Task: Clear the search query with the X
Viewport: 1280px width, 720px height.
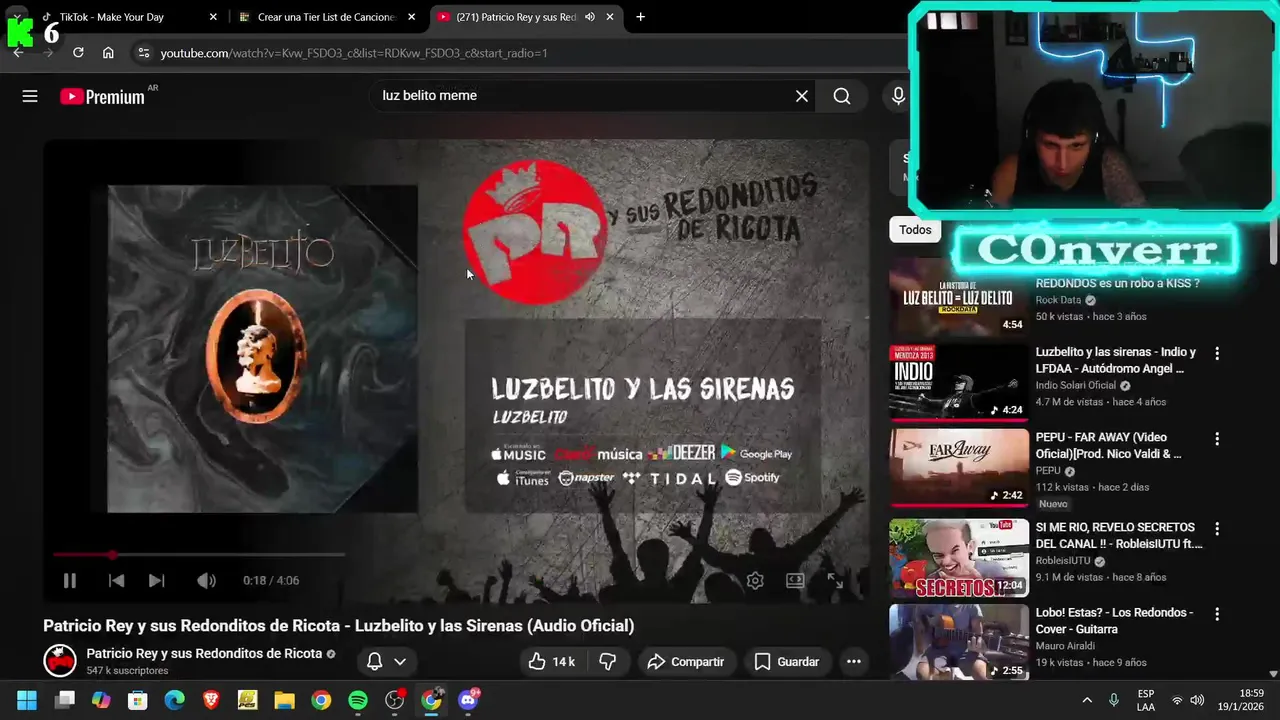Action: [x=802, y=96]
